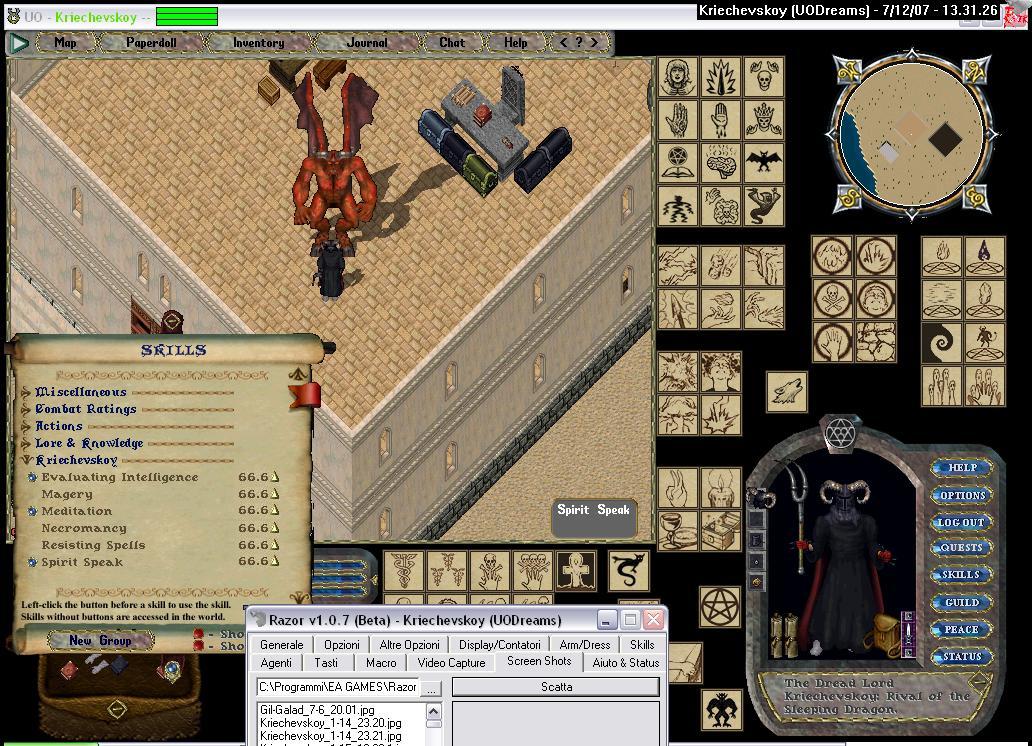
Task: Toggle the Magery skill lock arrow
Action: 275,494
